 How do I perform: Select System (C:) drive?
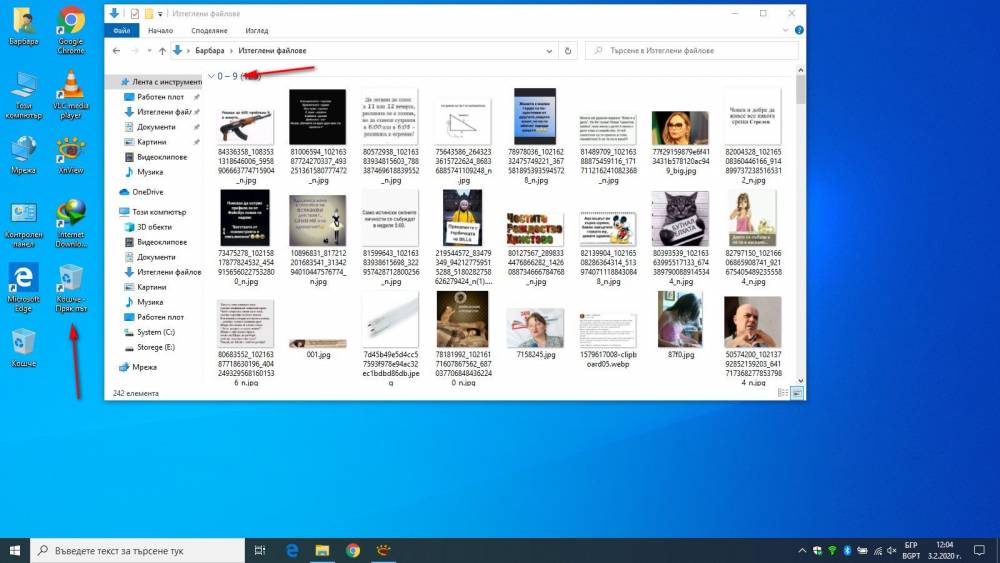click(x=156, y=332)
